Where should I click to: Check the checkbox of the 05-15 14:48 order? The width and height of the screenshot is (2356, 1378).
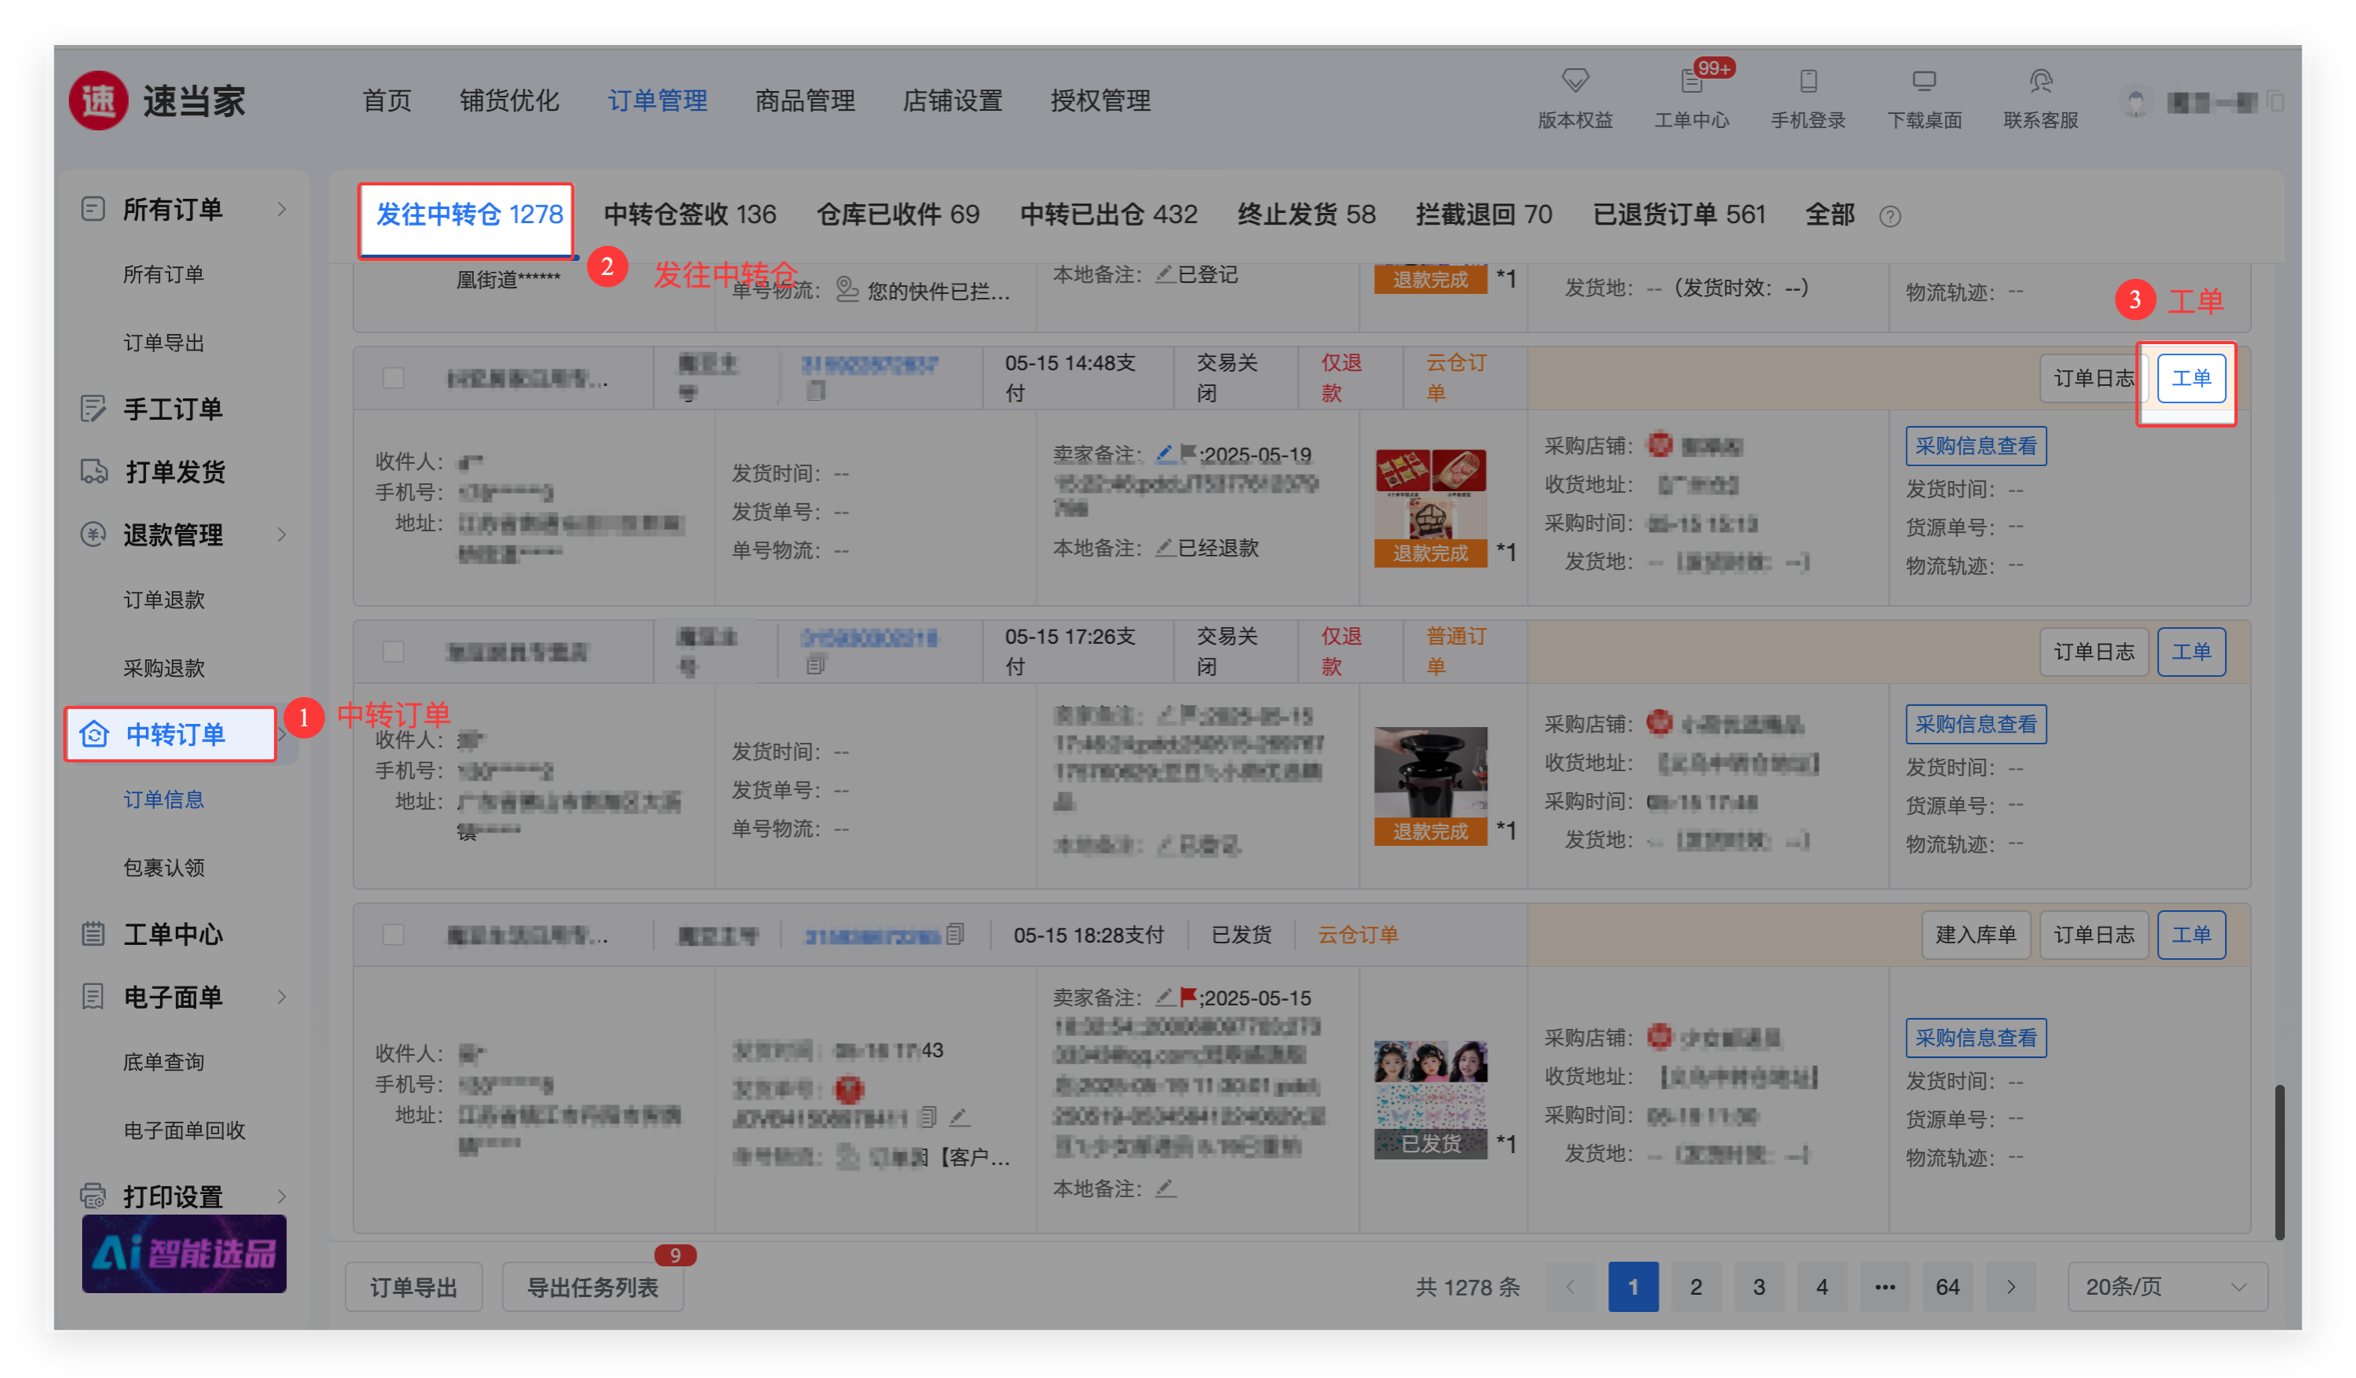393,379
